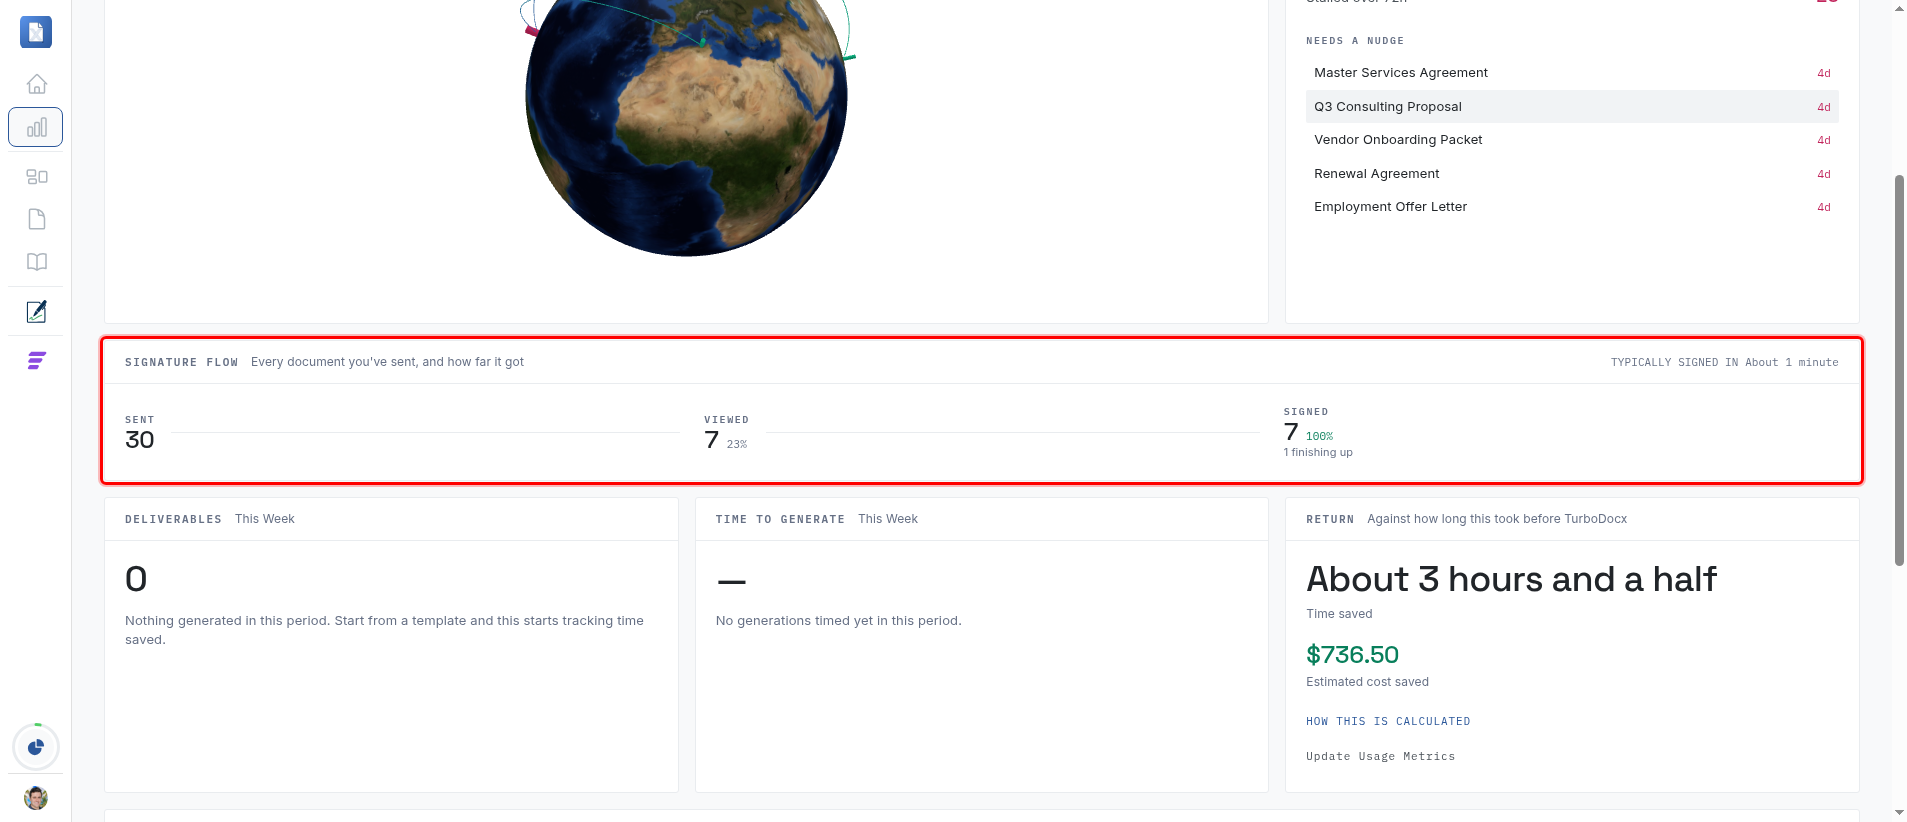Open the user profile avatar
Image resolution: width=1907 pixels, height=822 pixels.
[x=36, y=798]
